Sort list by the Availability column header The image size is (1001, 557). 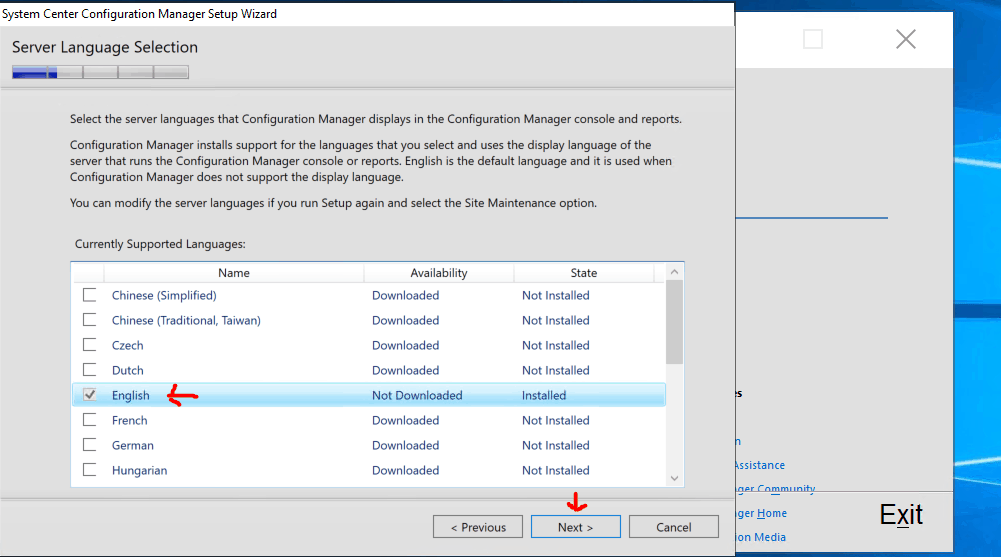(x=439, y=272)
